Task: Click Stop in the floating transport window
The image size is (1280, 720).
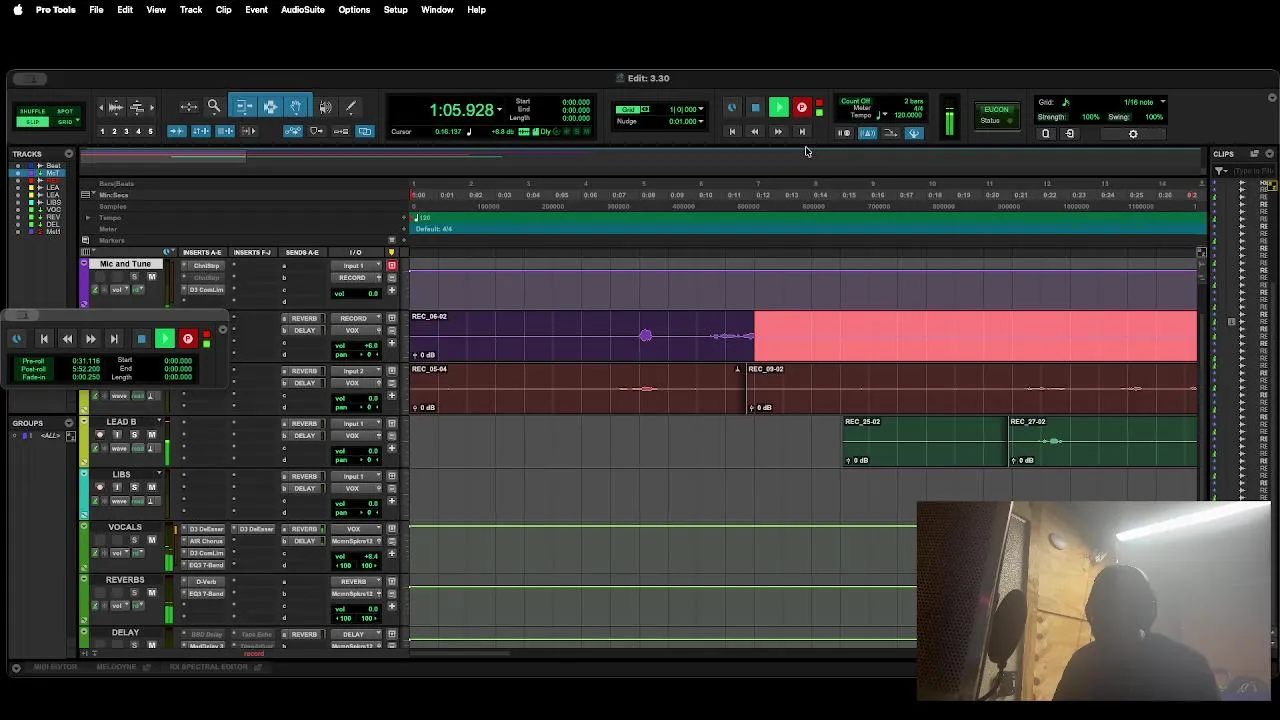Action: 141,339
